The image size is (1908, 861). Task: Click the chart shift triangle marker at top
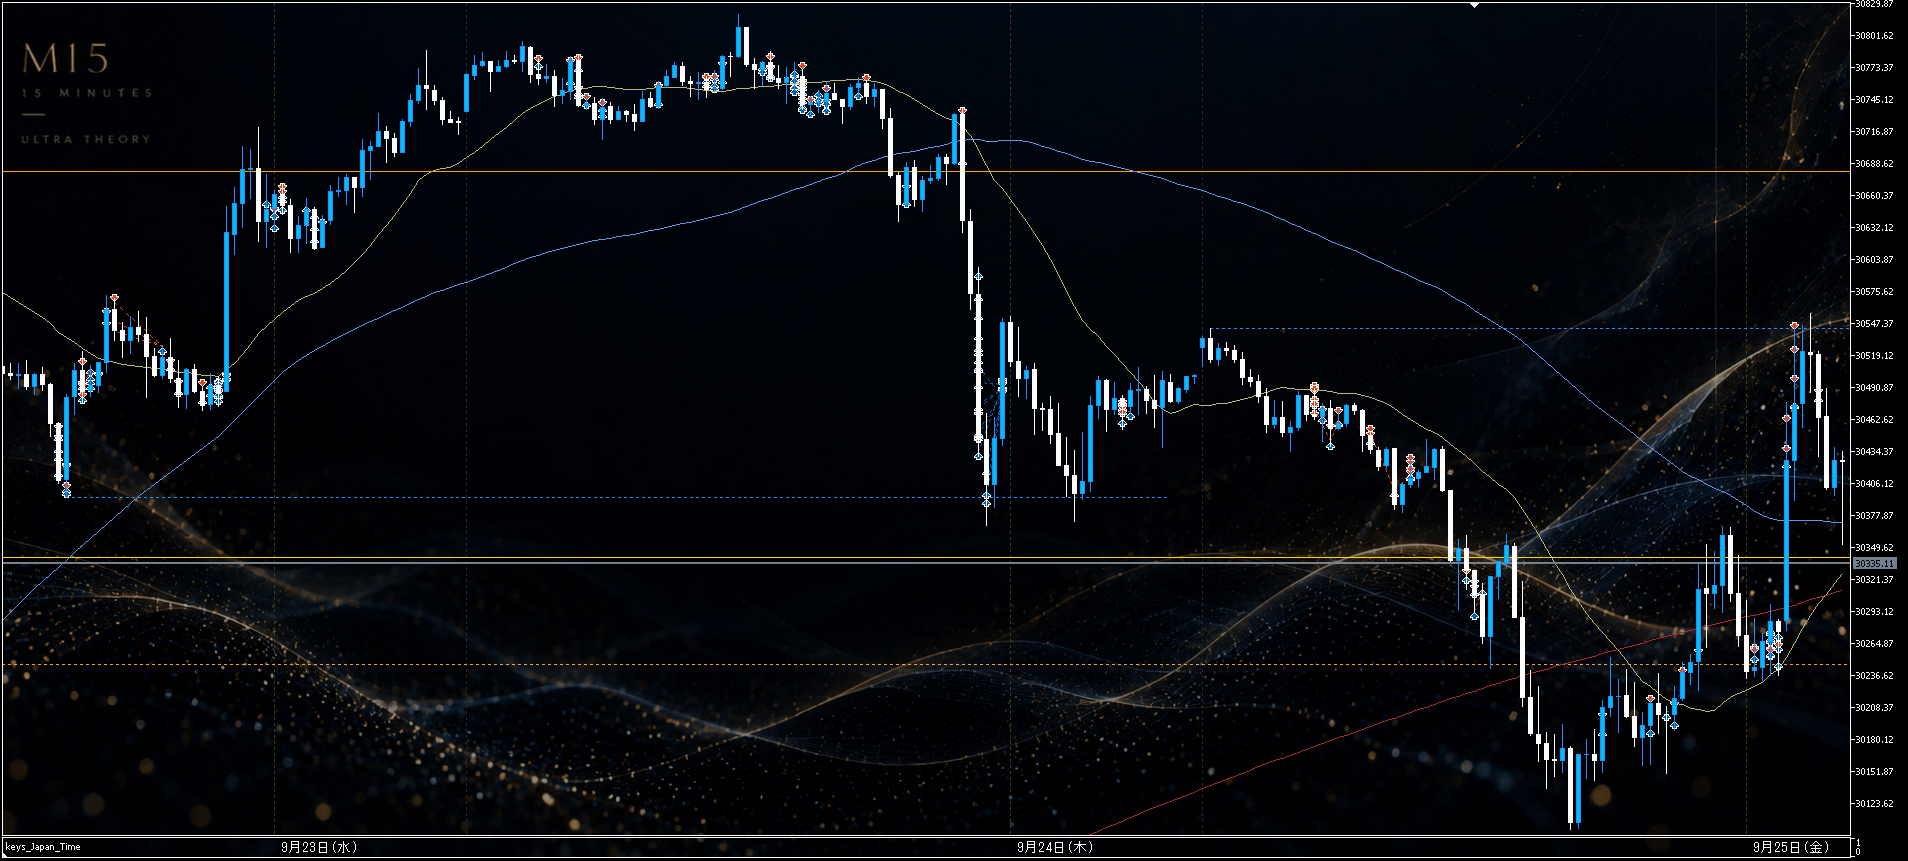click(1474, 5)
